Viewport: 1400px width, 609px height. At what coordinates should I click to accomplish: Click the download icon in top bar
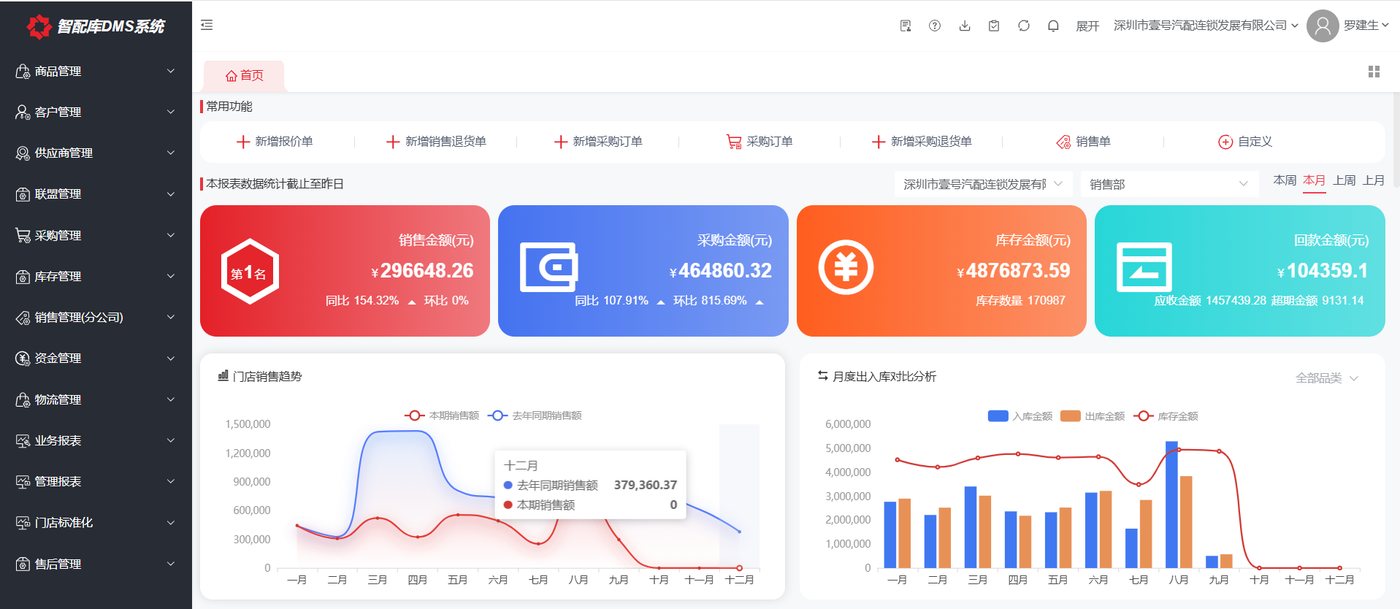(x=965, y=26)
